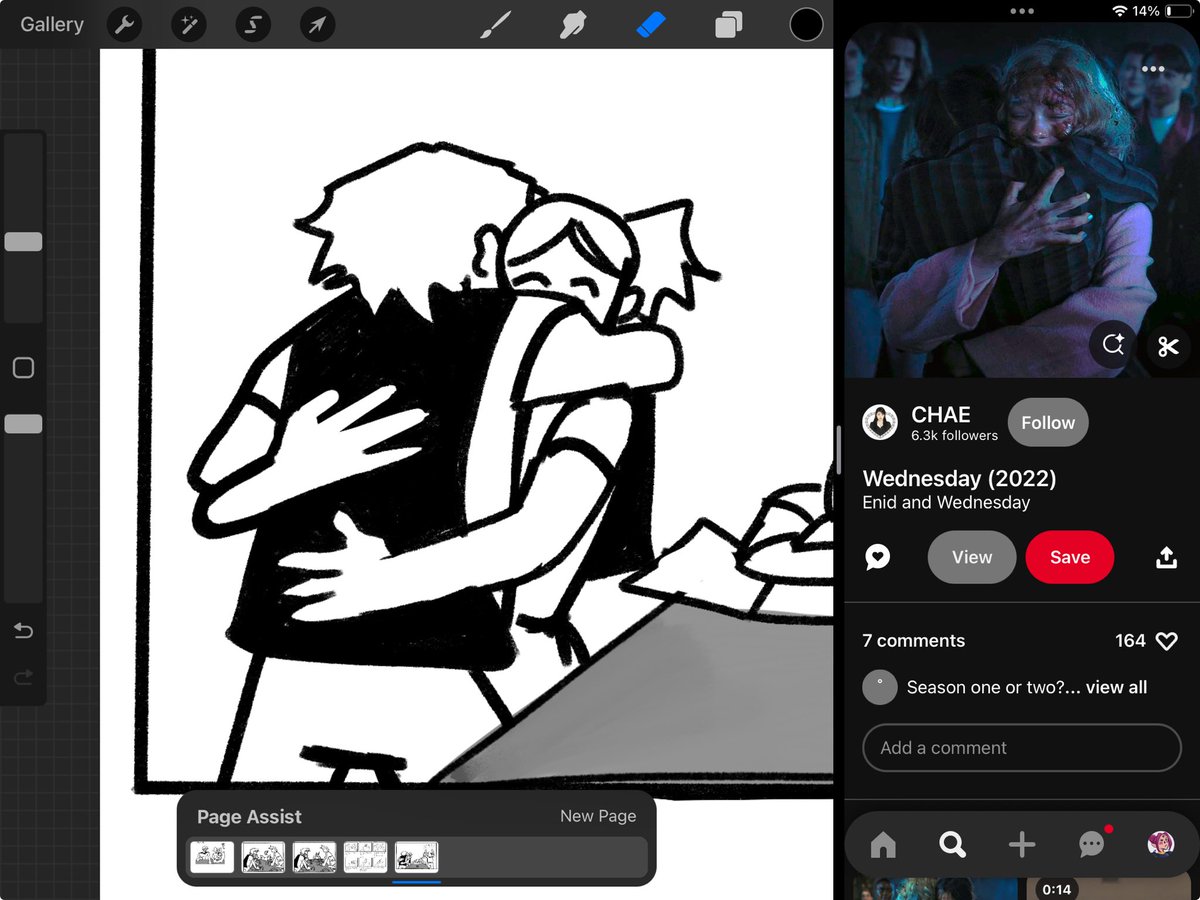The image size is (1200, 900).
Task: Open the Pinterest Search tab
Action: [x=953, y=846]
